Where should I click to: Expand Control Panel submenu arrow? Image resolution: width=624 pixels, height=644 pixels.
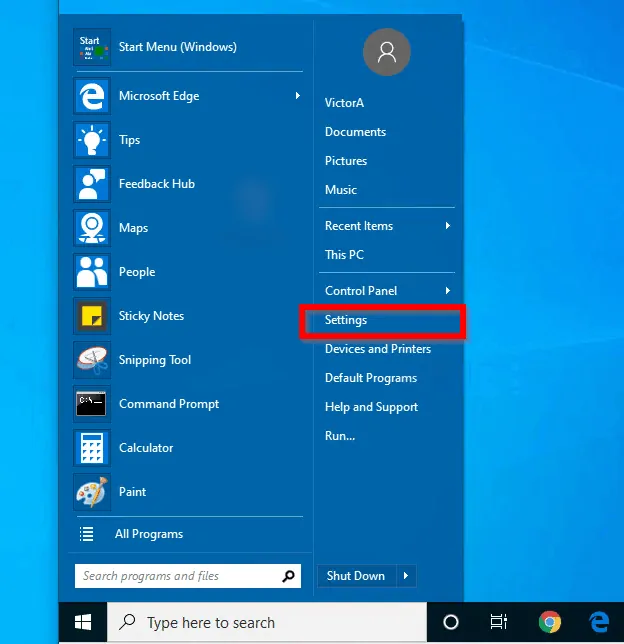(447, 291)
